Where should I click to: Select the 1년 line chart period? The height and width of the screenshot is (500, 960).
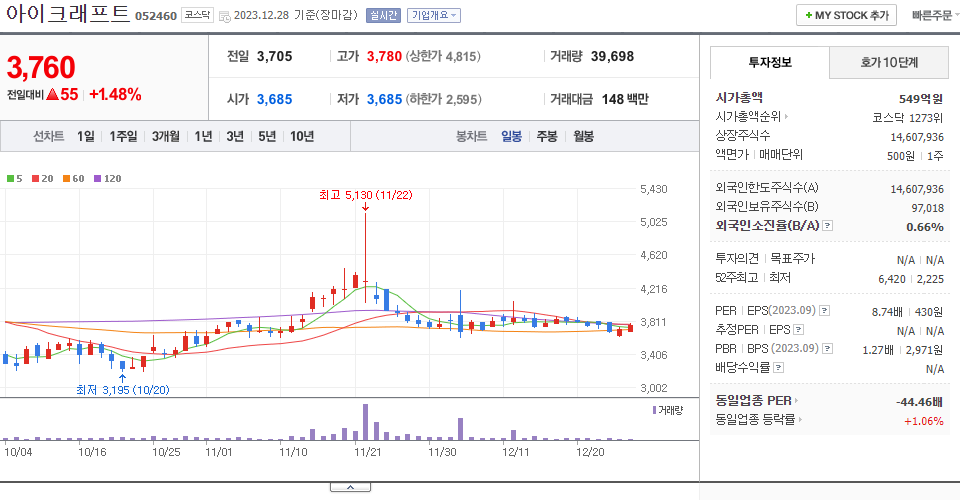[203, 136]
